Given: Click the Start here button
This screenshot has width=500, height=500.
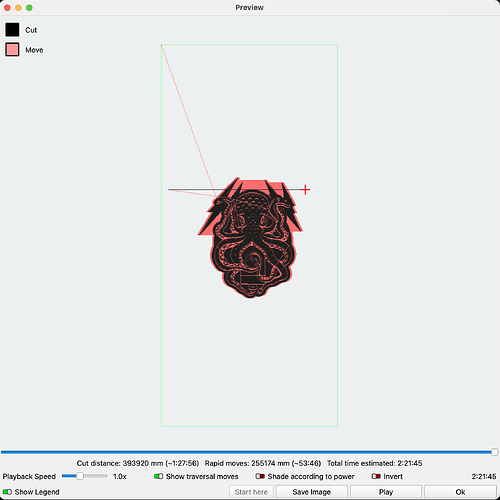Looking at the screenshot, I should coord(251,492).
